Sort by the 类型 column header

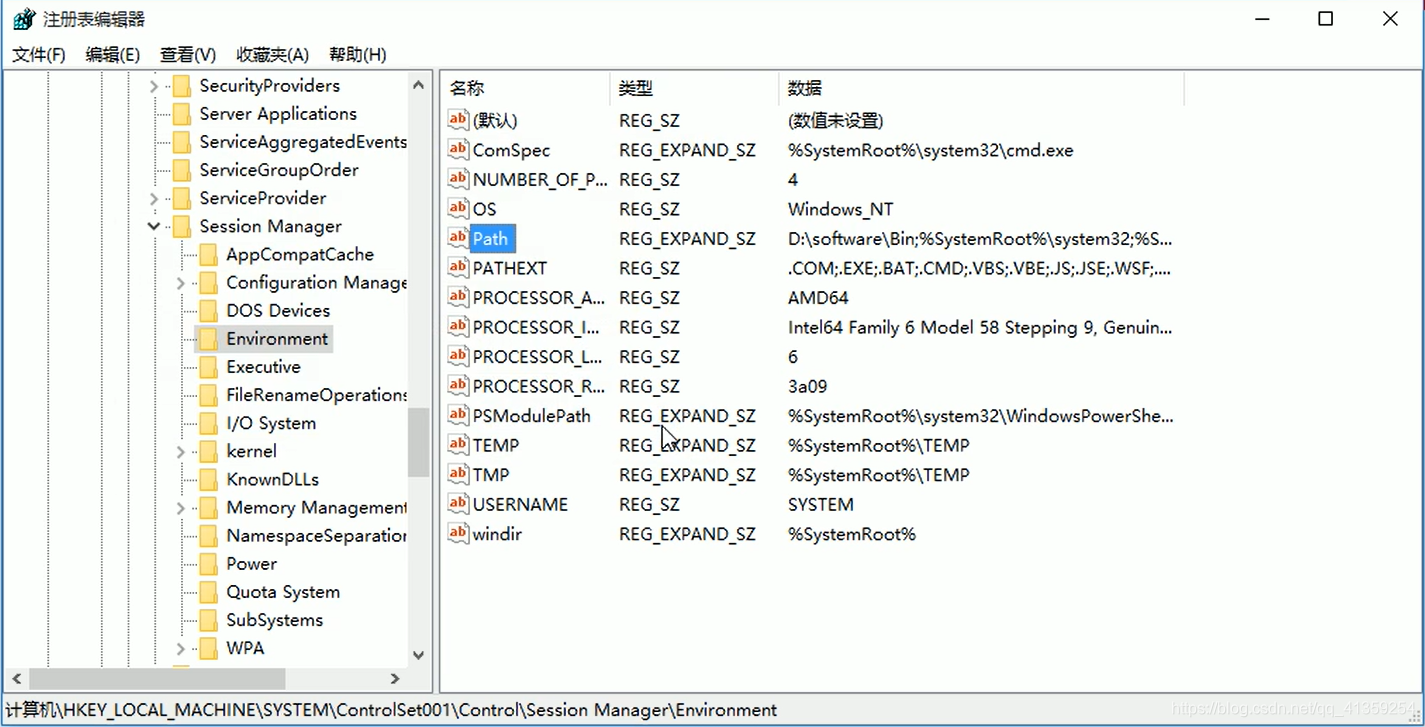pyautogui.click(x=694, y=88)
